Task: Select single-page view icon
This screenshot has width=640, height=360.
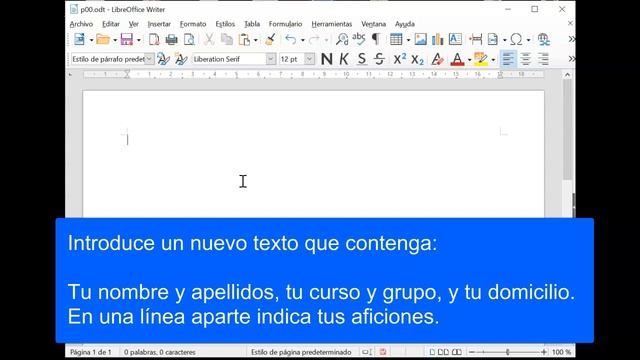Action: (432, 352)
